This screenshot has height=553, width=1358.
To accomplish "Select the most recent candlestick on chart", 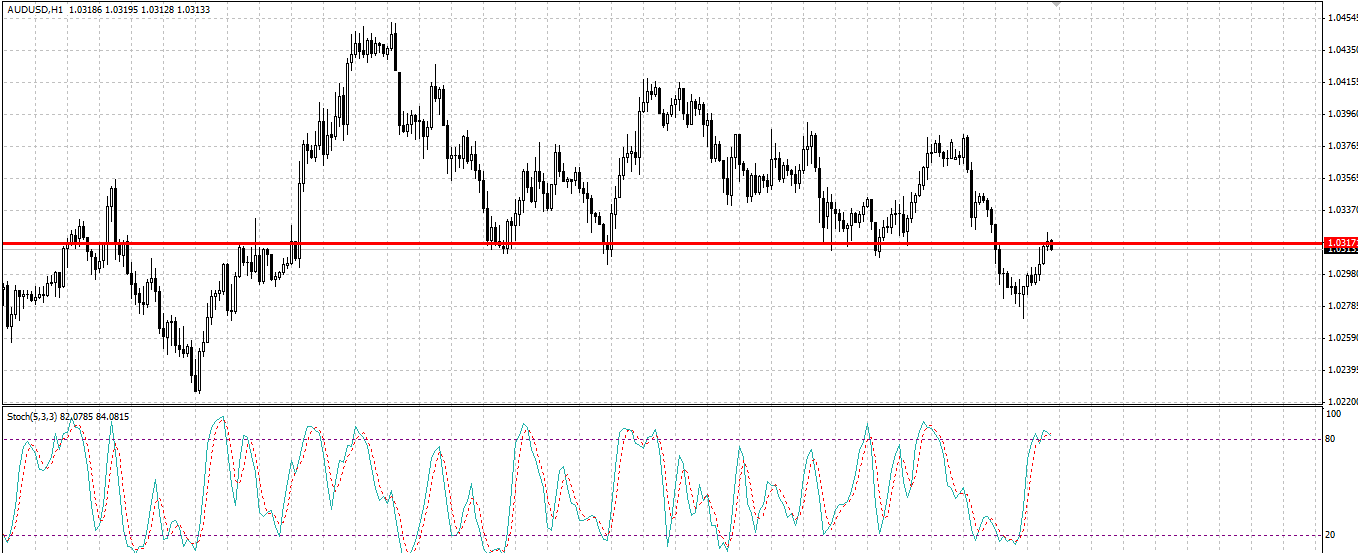I will (x=1051, y=243).
